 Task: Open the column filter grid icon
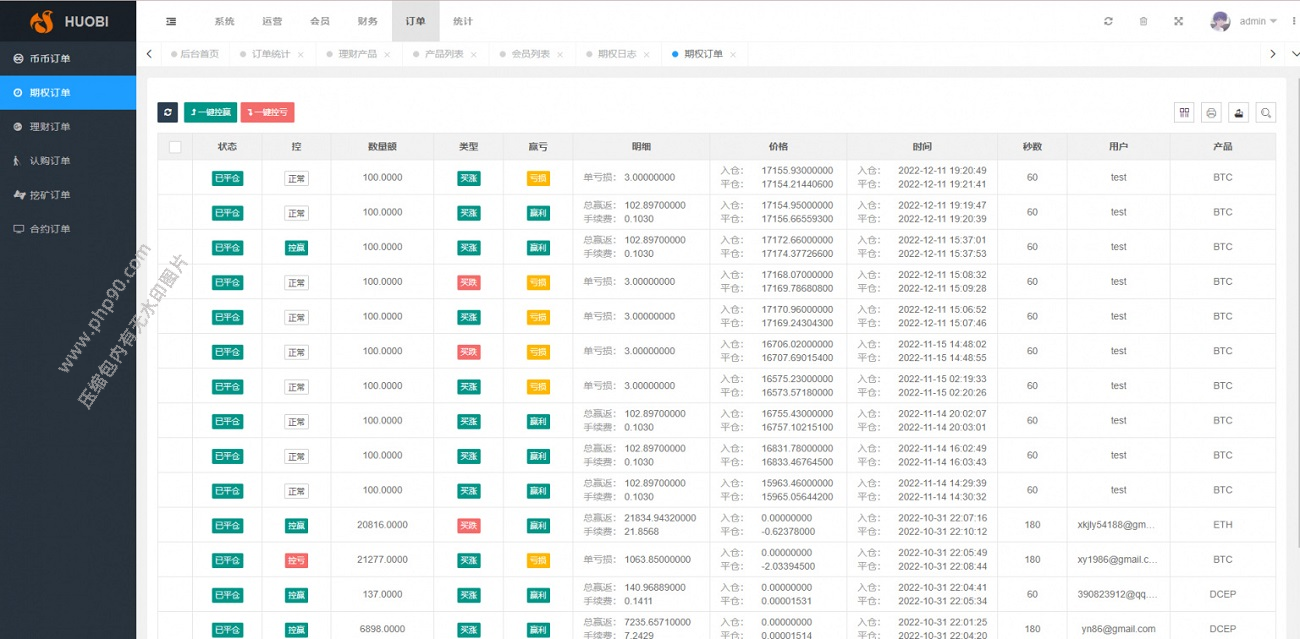pos(1184,113)
